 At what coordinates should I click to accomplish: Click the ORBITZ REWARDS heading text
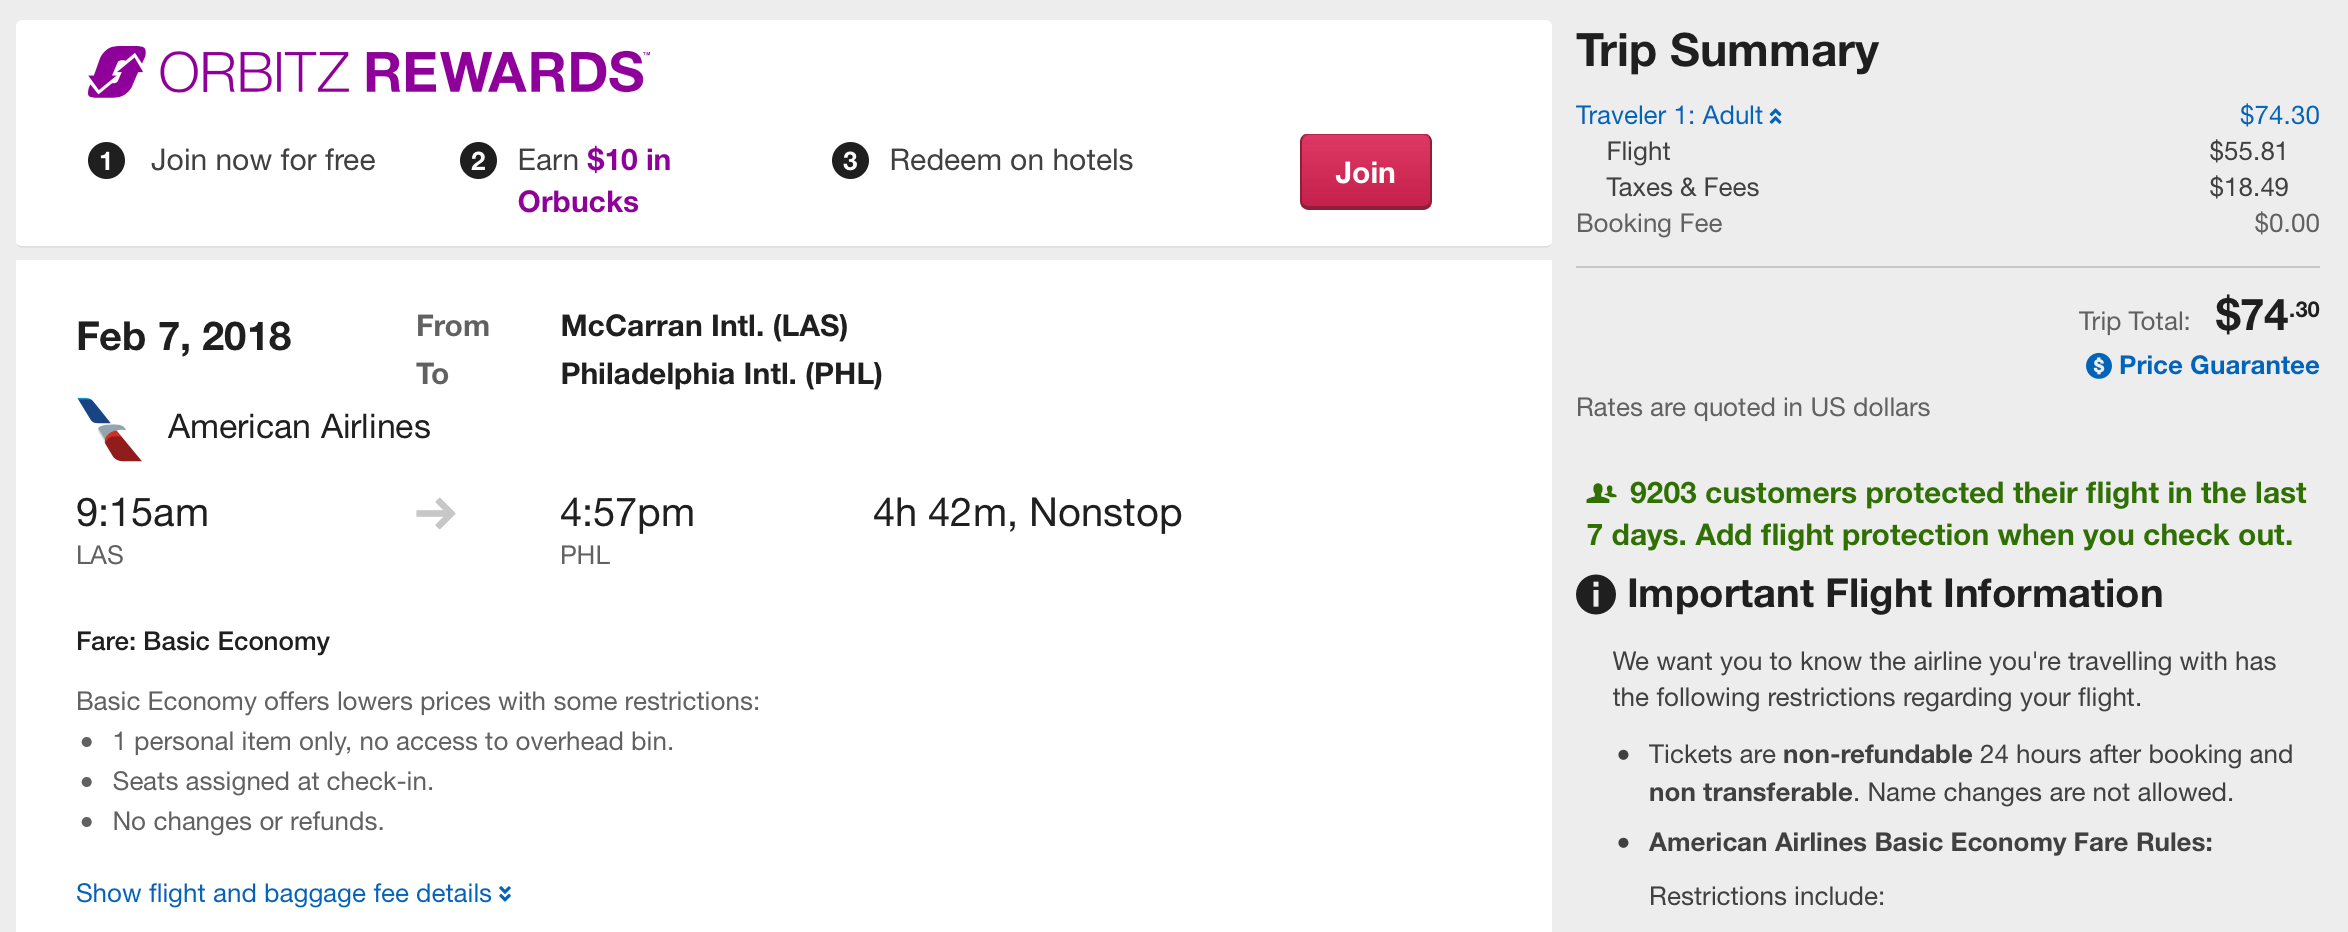click(x=402, y=73)
